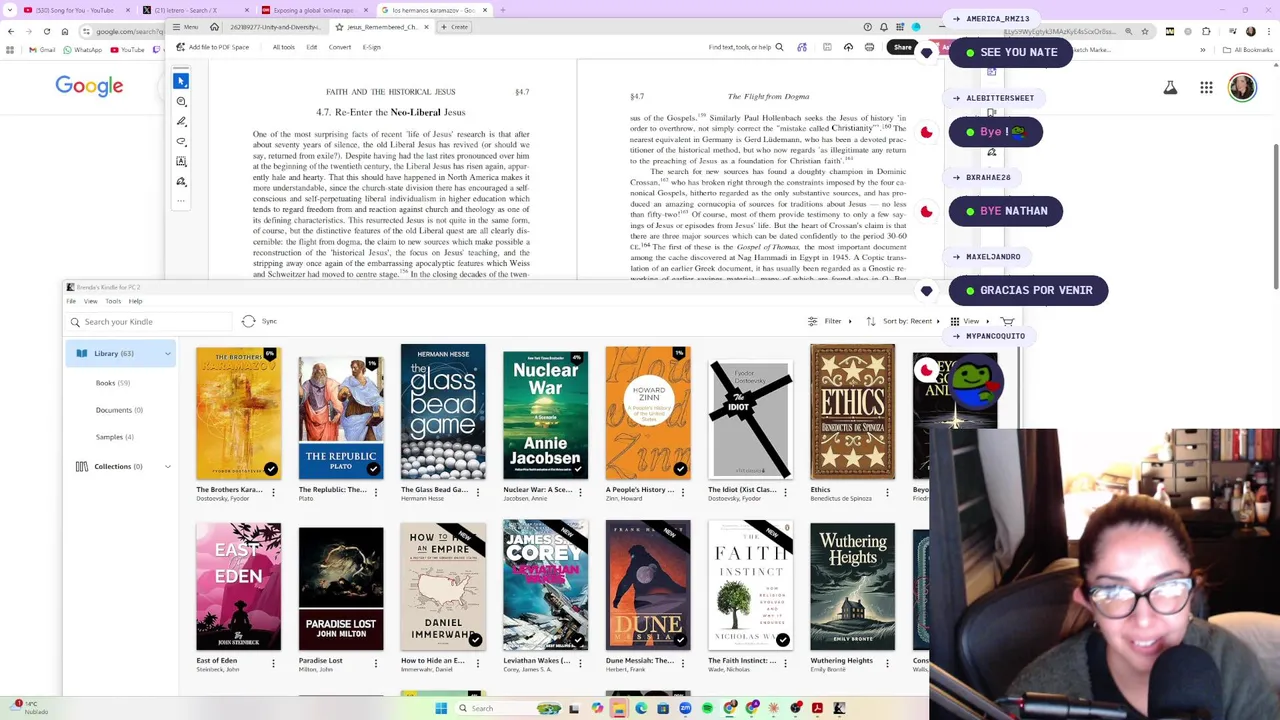
Task: Select the draw freeform lasso tool in Acrobat
Action: tap(181, 141)
